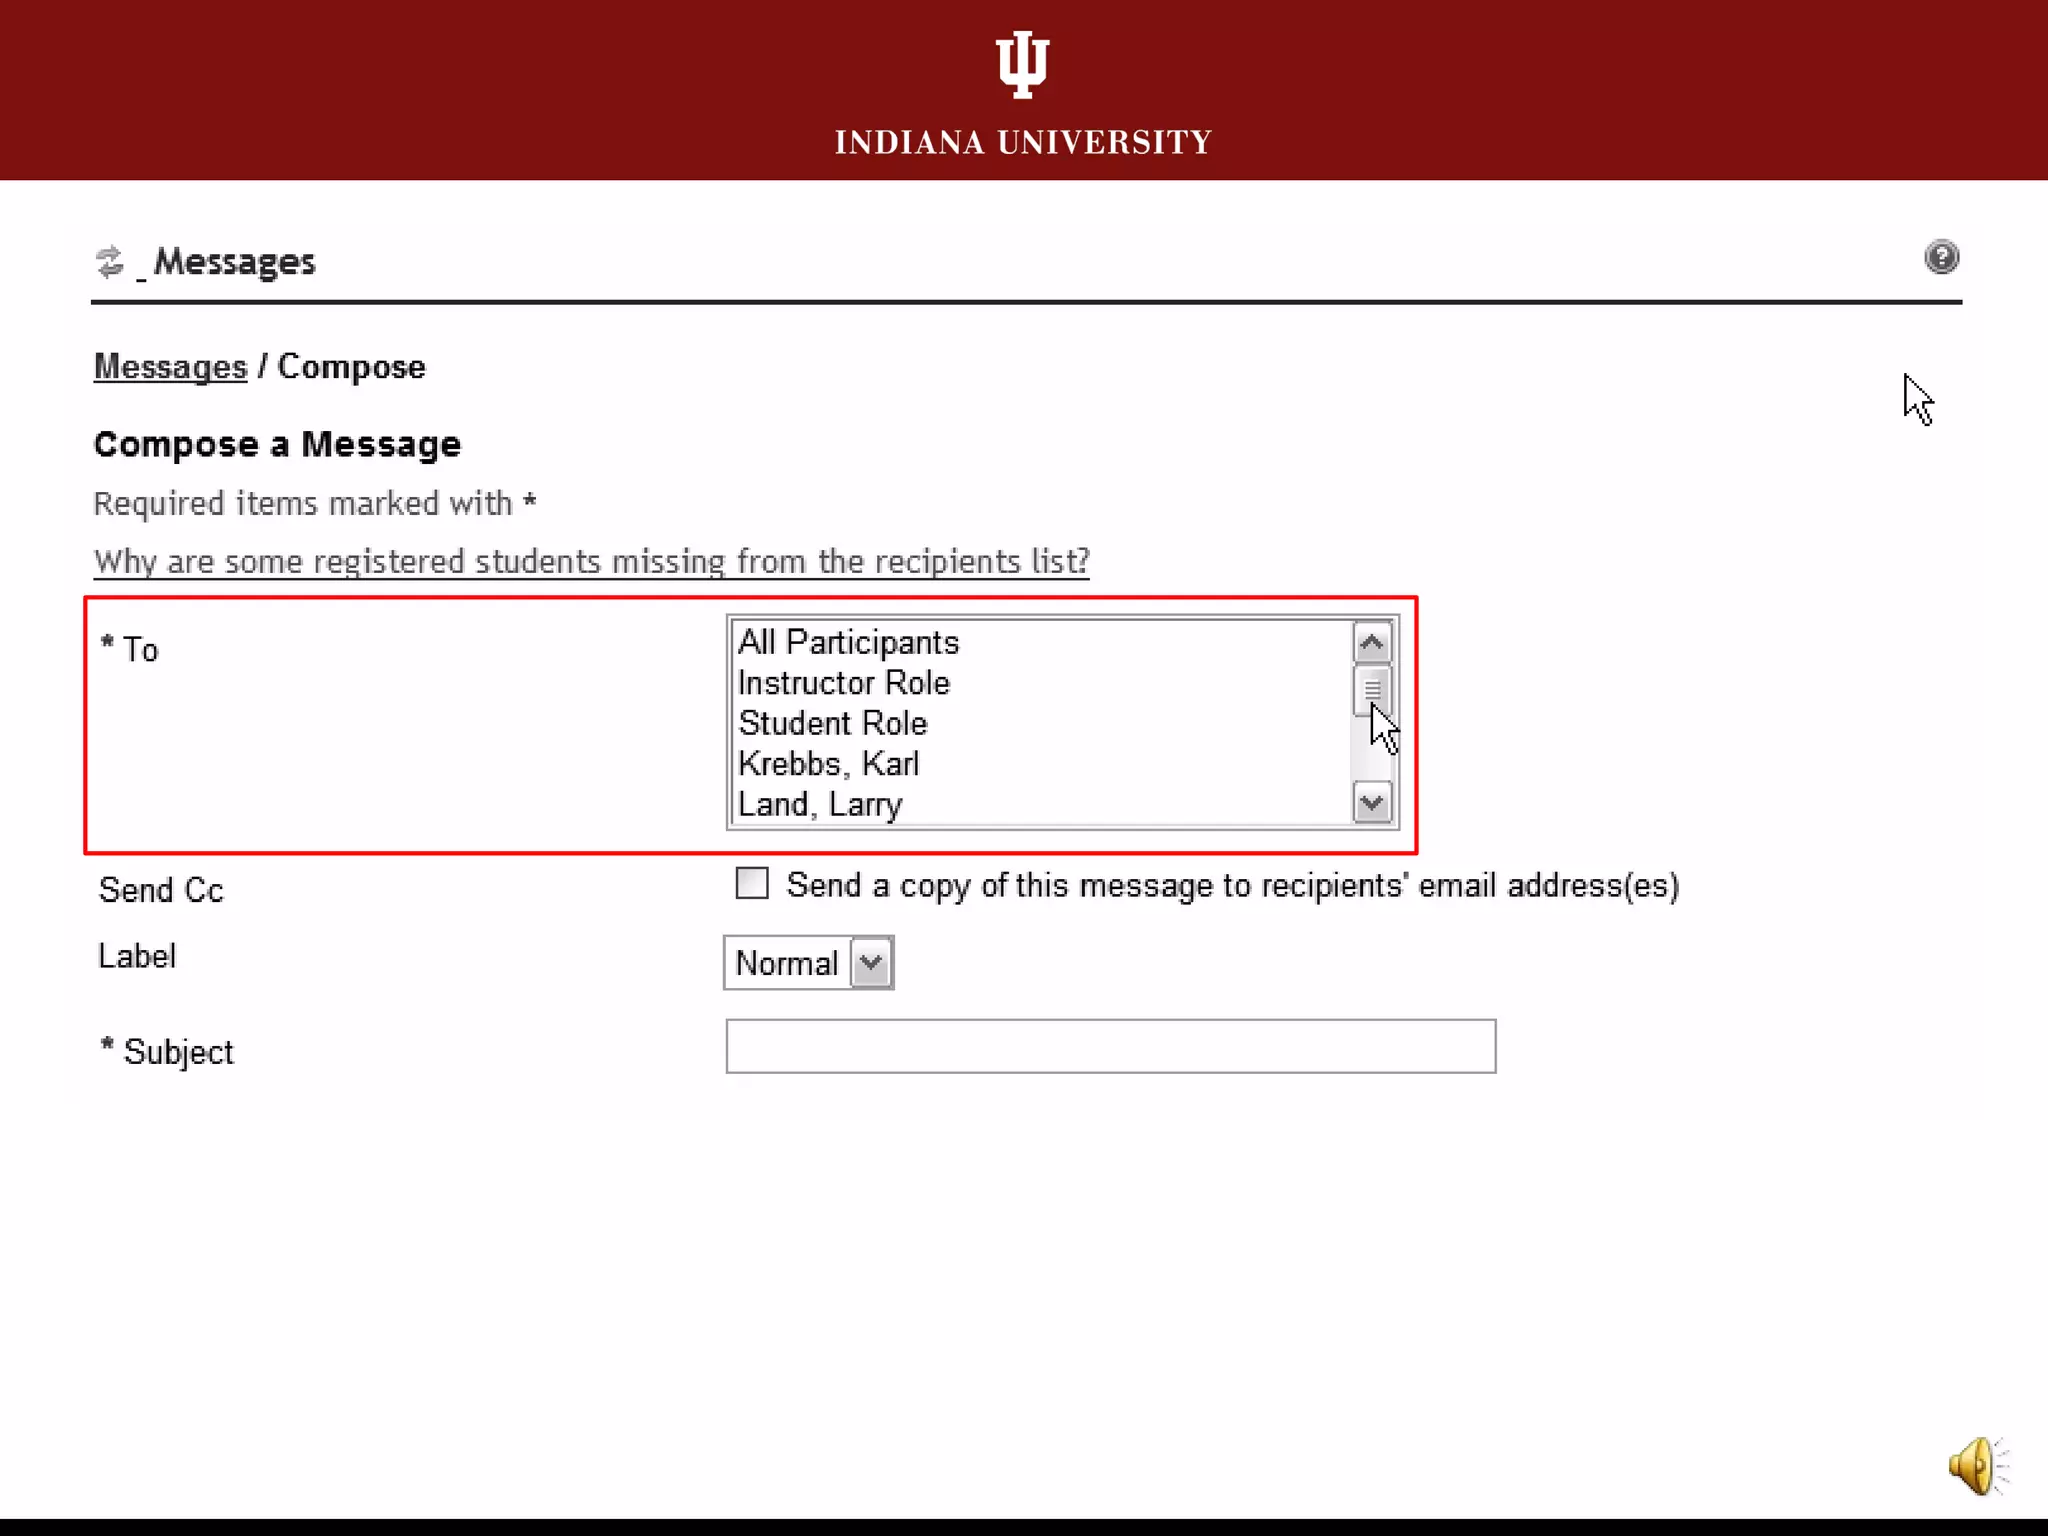Click the Messages tool title

pos(234,262)
